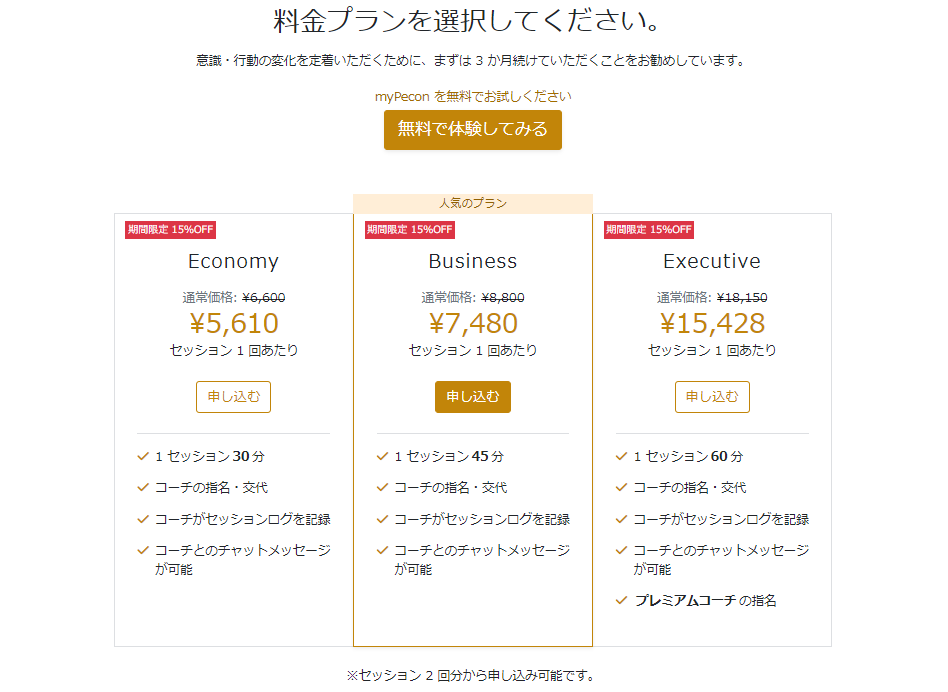Click checkmark beside プレミアムコーチ の指名
The image size is (948, 692).
coord(621,600)
